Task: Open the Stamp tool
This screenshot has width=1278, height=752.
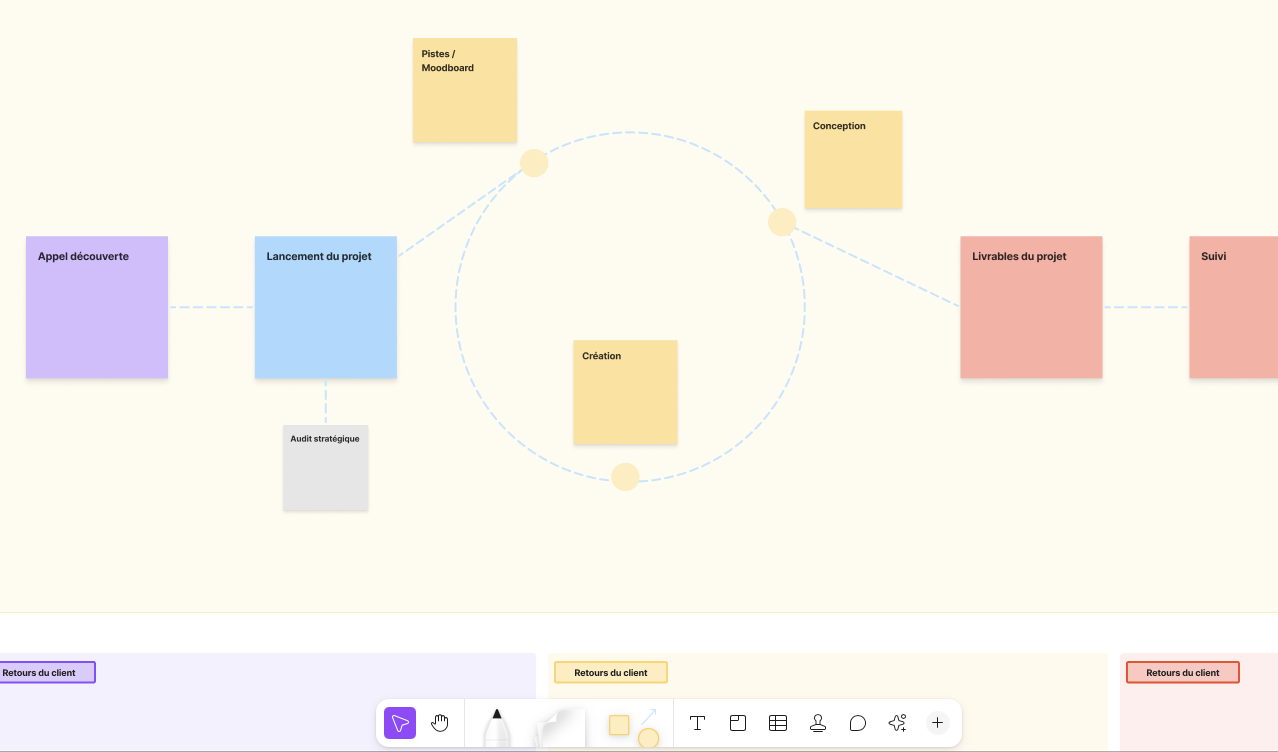Action: click(x=818, y=723)
